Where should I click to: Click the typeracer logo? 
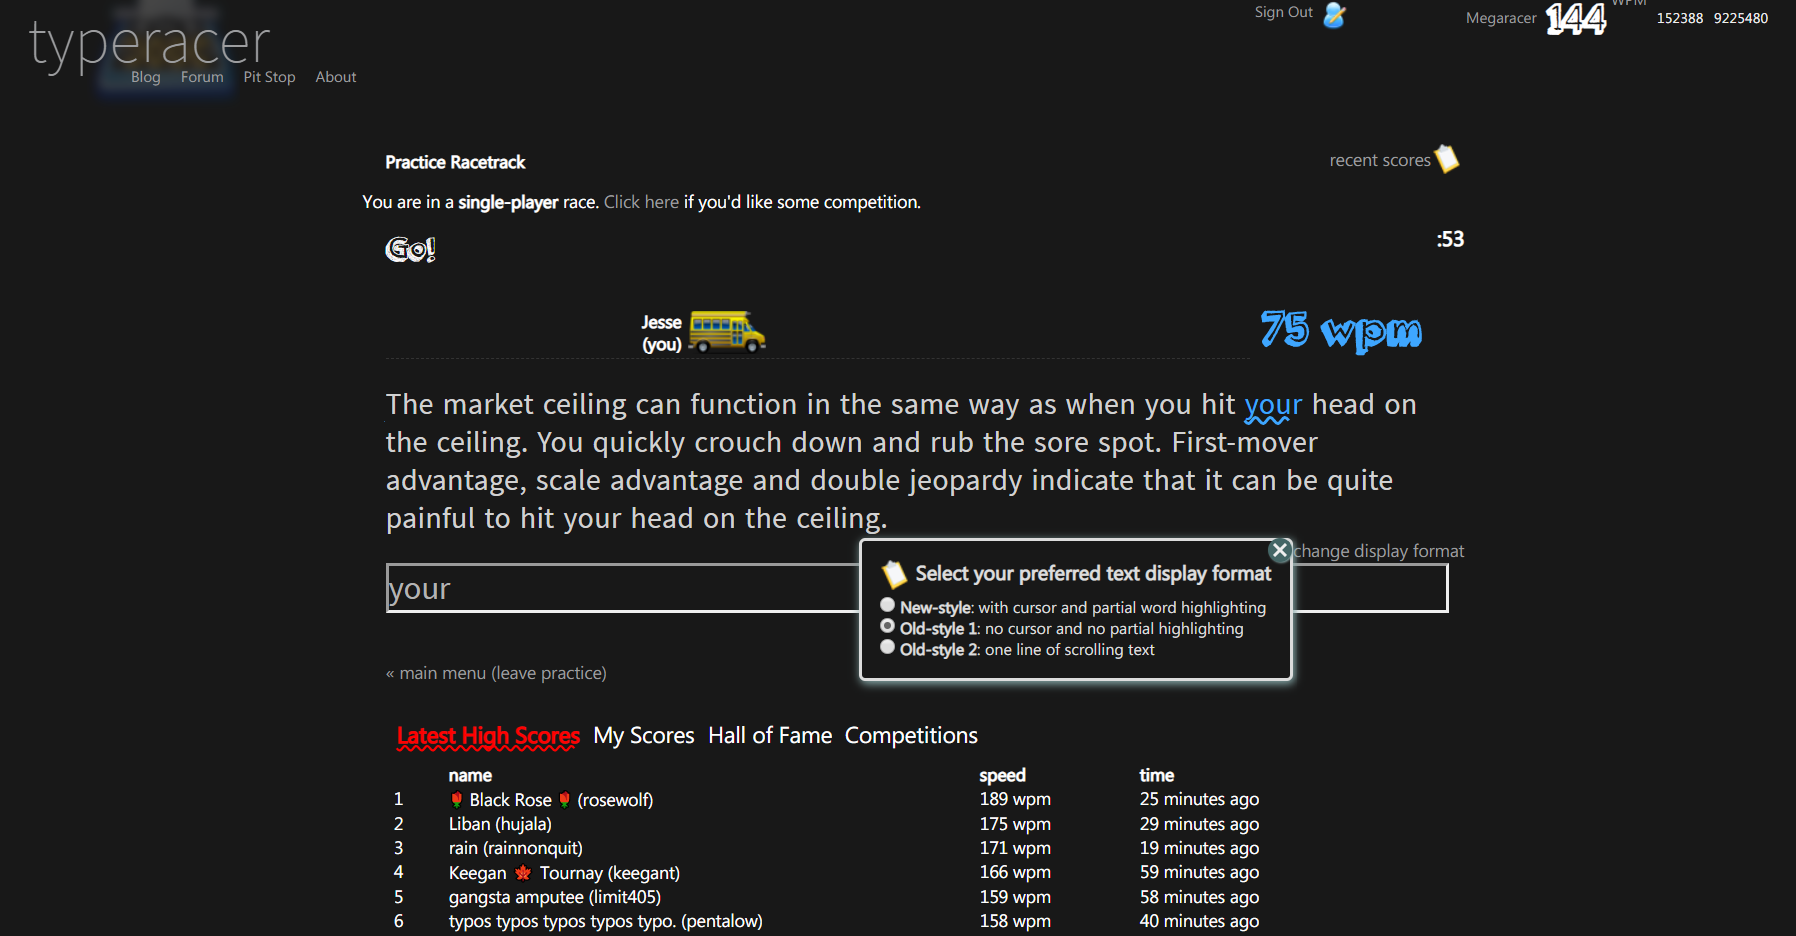click(150, 42)
